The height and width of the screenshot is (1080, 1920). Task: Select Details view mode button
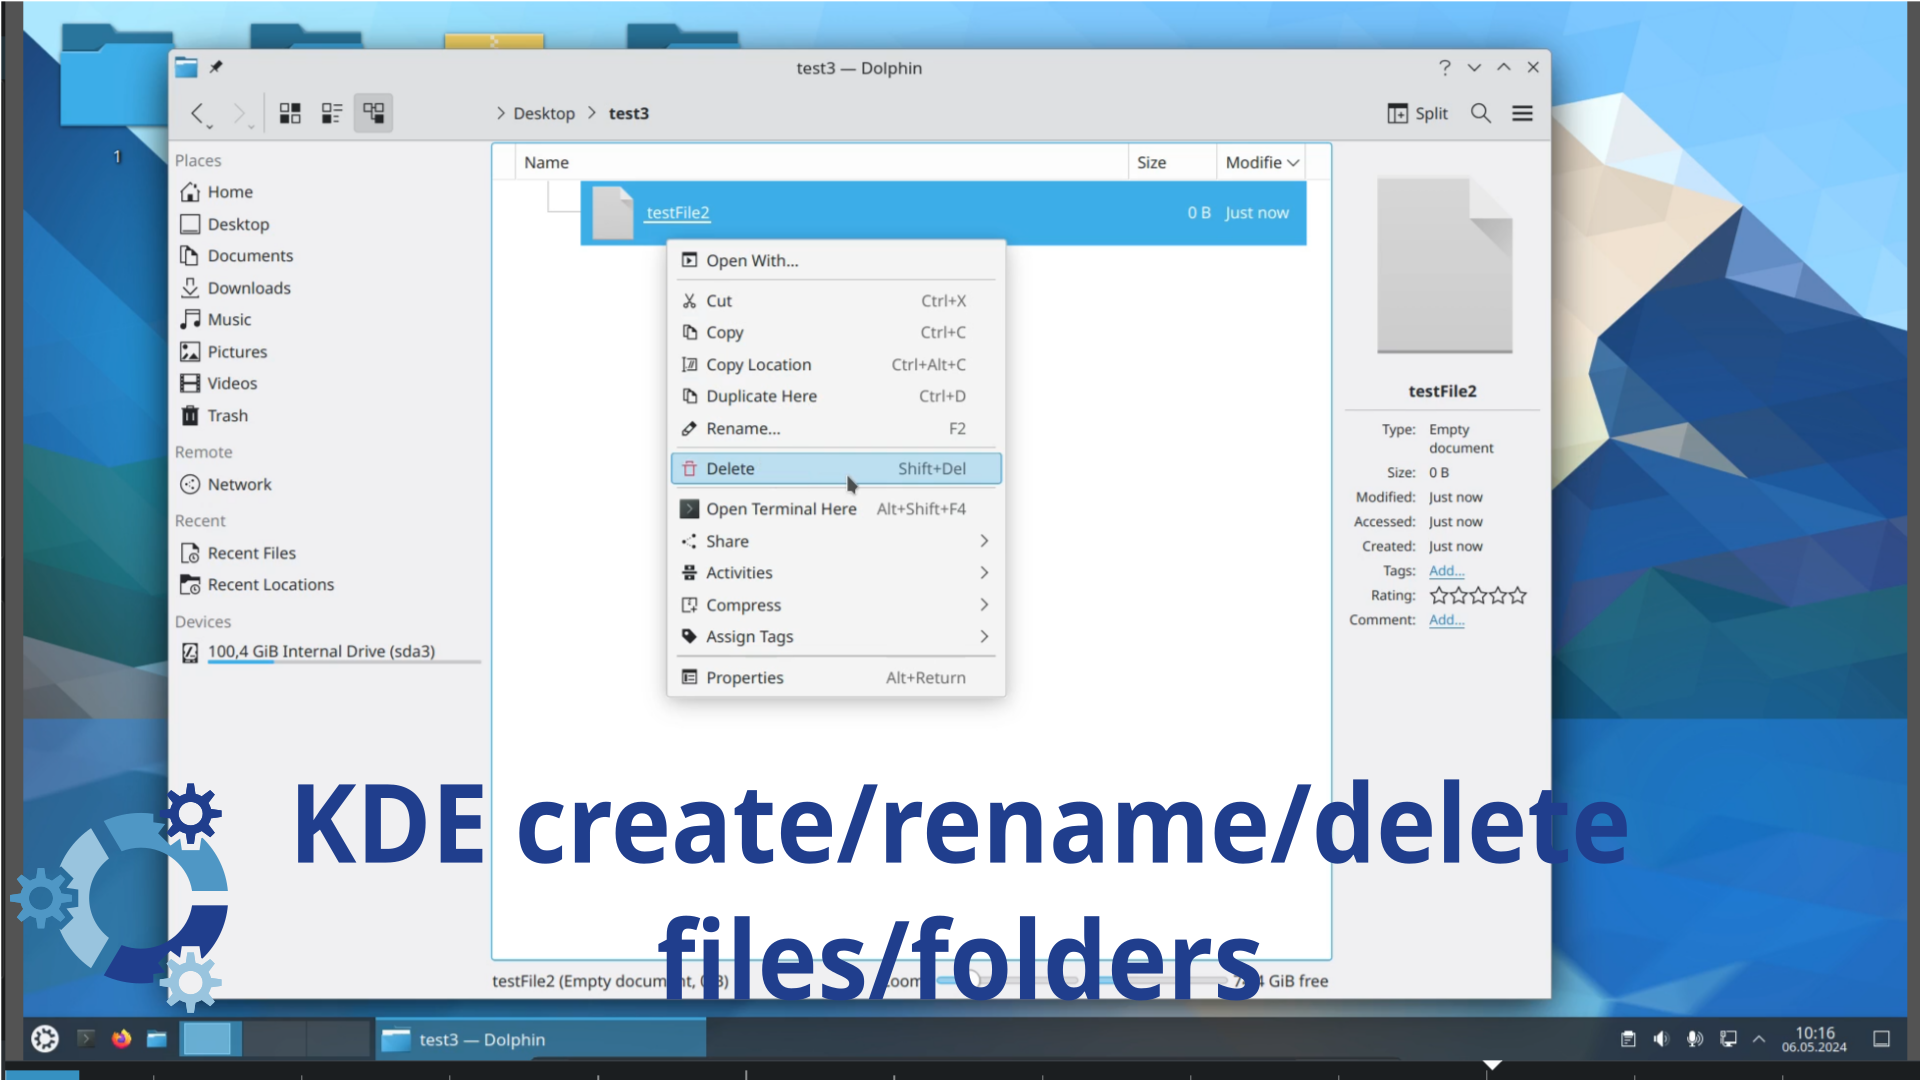(373, 113)
